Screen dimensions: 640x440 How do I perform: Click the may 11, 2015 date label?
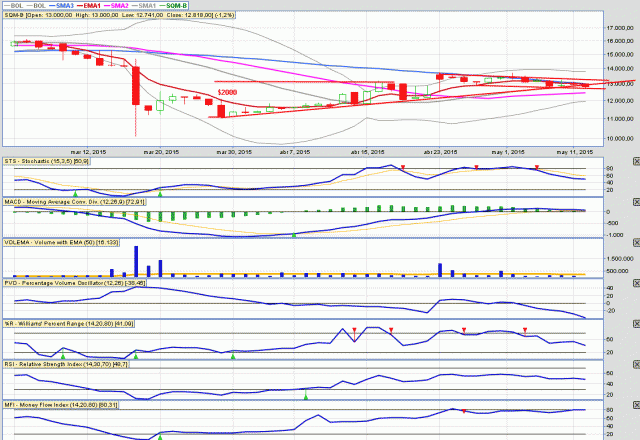[575, 152]
